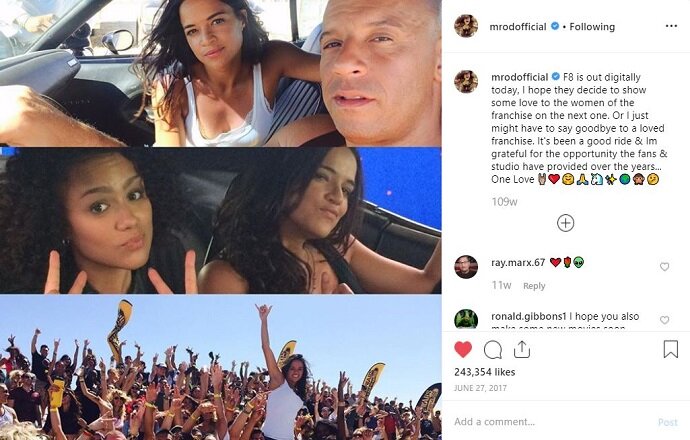Click Reply under ray.marx.67's comment
The height and width of the screenshot is (440, 690).
[534, 286]
